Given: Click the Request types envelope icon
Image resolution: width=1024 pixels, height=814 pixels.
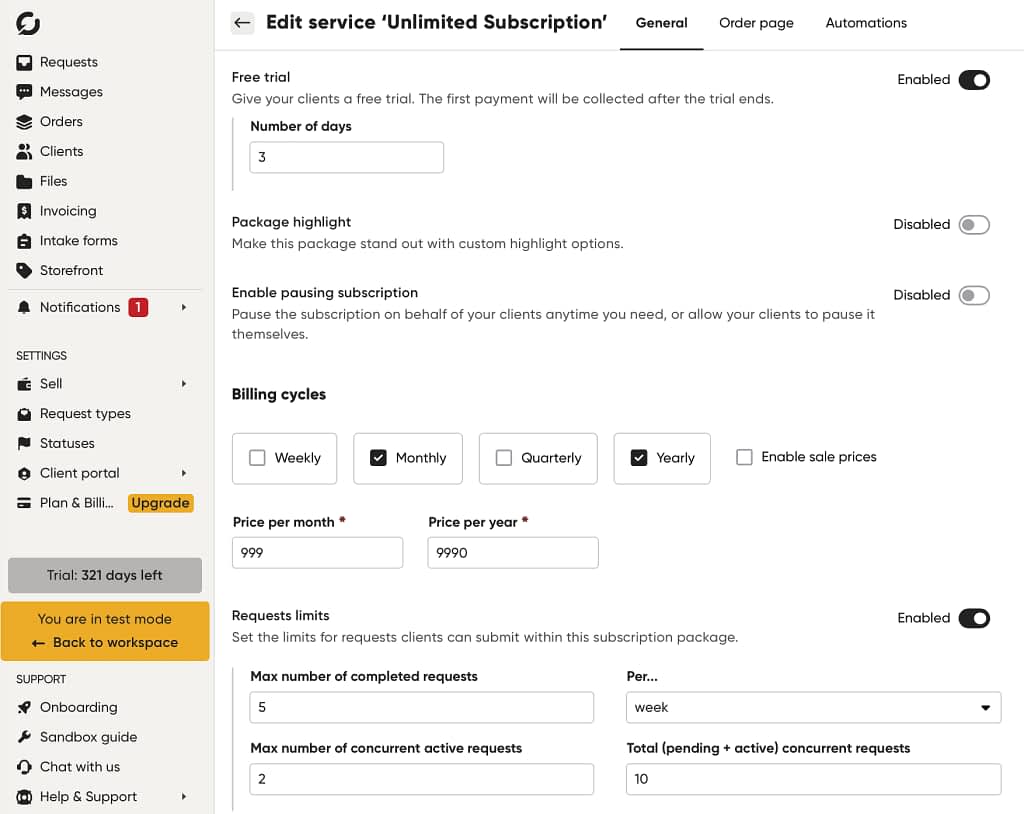Looking at the screenshot, I should (24, 414).
